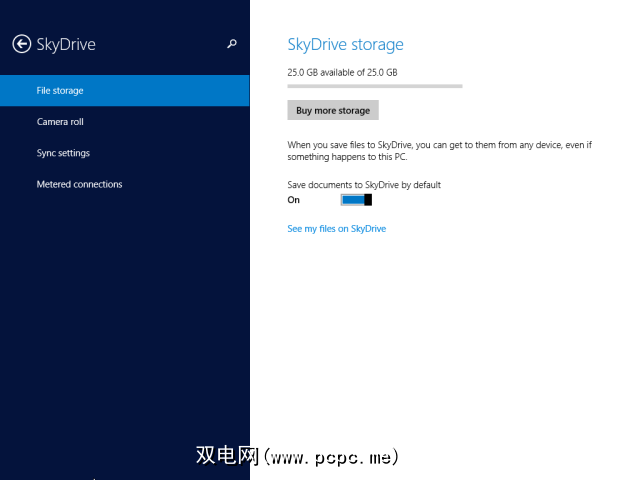Click the SkyDrive panel title
Screen dimensions: 640x480
(66, 44)
